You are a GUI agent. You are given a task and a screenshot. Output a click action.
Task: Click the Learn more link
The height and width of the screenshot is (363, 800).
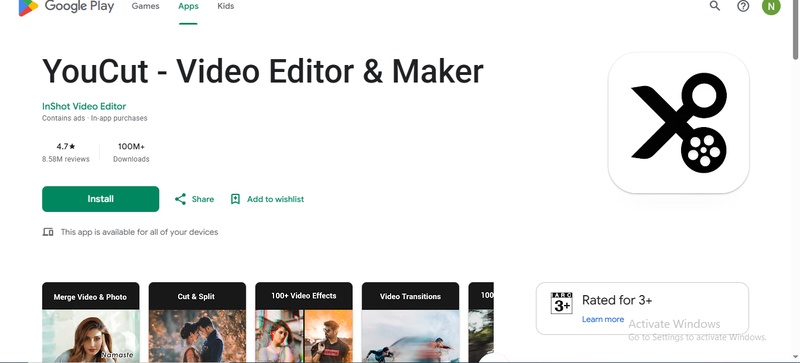pos(603,319)
